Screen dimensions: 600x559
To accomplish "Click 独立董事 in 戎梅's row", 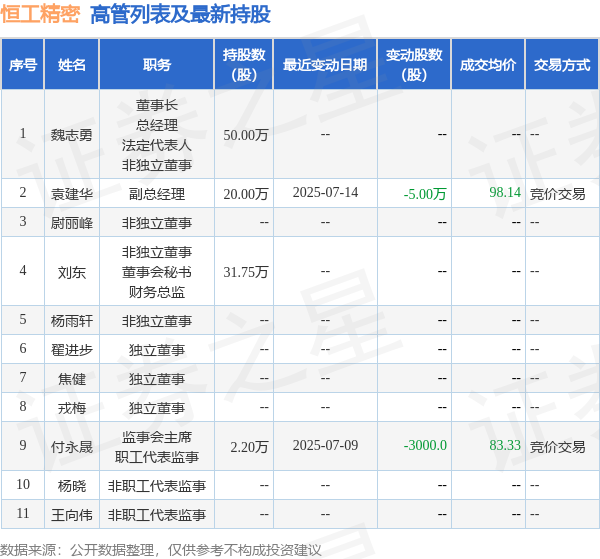I will tap(157, 408).
